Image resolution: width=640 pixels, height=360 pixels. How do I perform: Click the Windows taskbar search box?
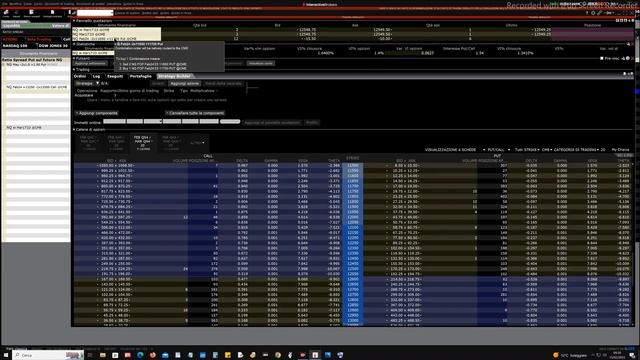point(48,355)
